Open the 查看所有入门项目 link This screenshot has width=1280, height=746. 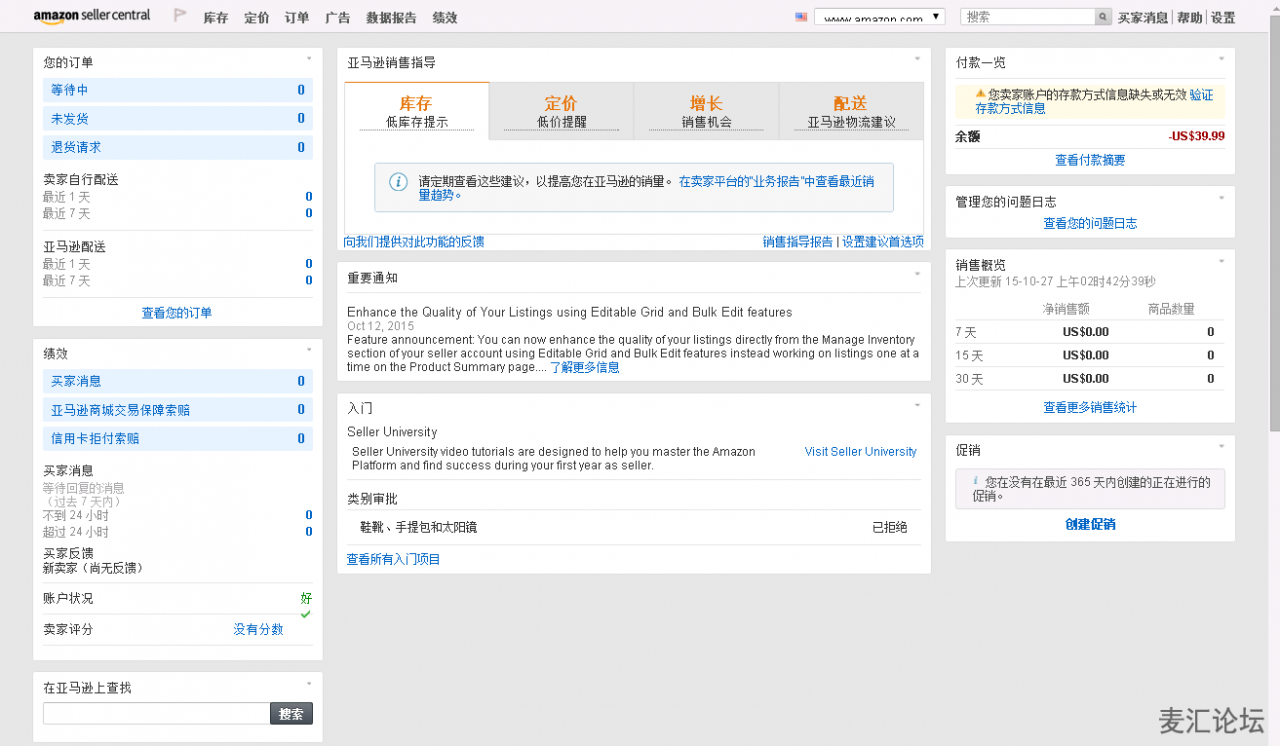pos(394,559)
